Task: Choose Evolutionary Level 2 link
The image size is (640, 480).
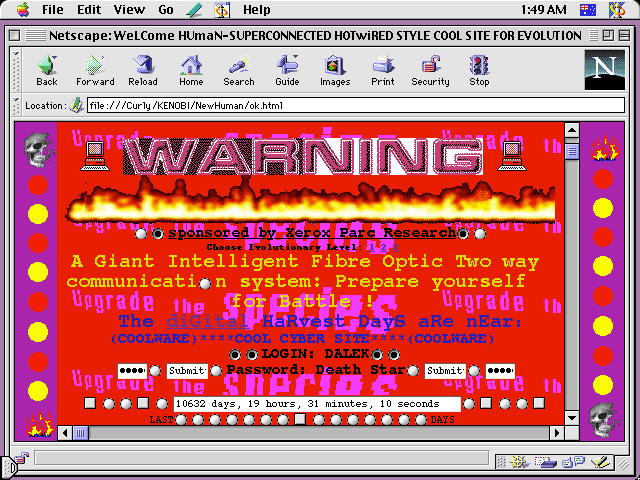Action: pos(384,247)
